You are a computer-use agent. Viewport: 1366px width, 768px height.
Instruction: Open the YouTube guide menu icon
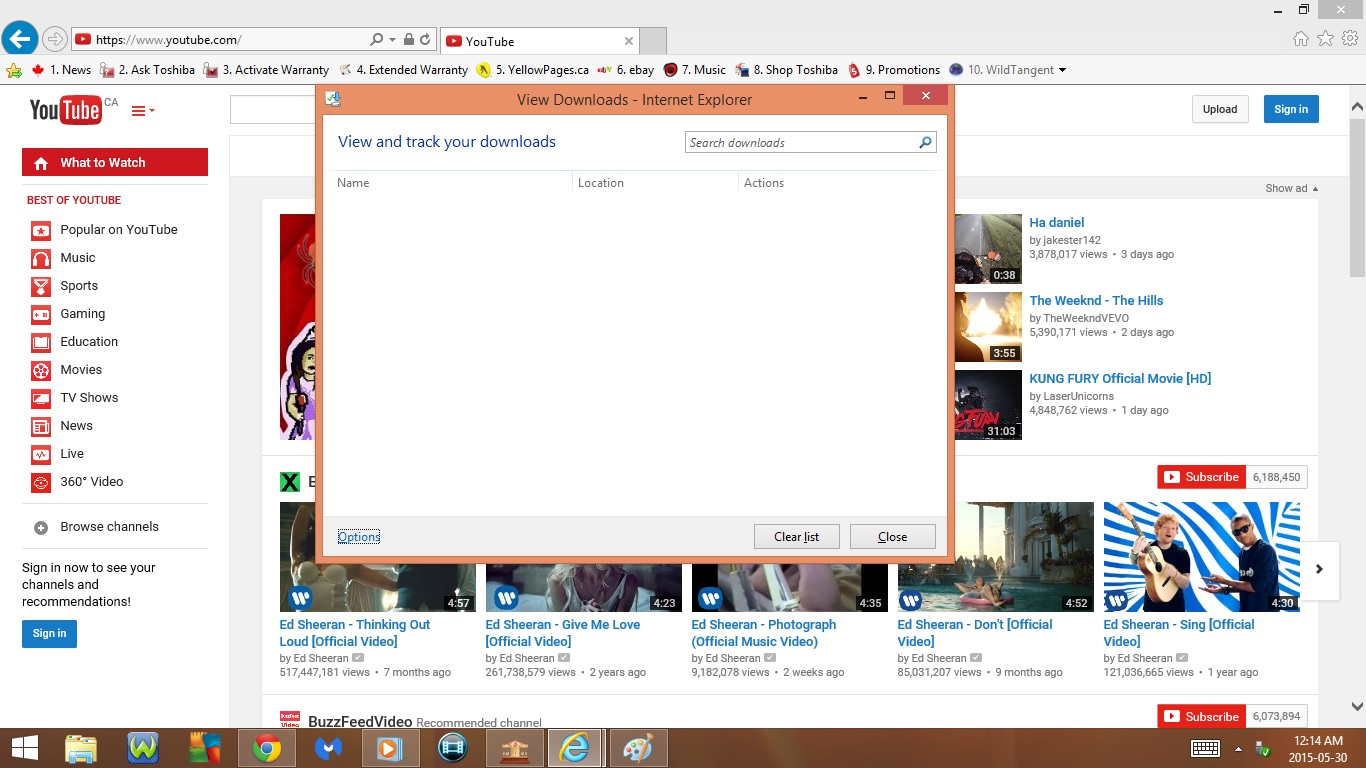click(142, 110)
